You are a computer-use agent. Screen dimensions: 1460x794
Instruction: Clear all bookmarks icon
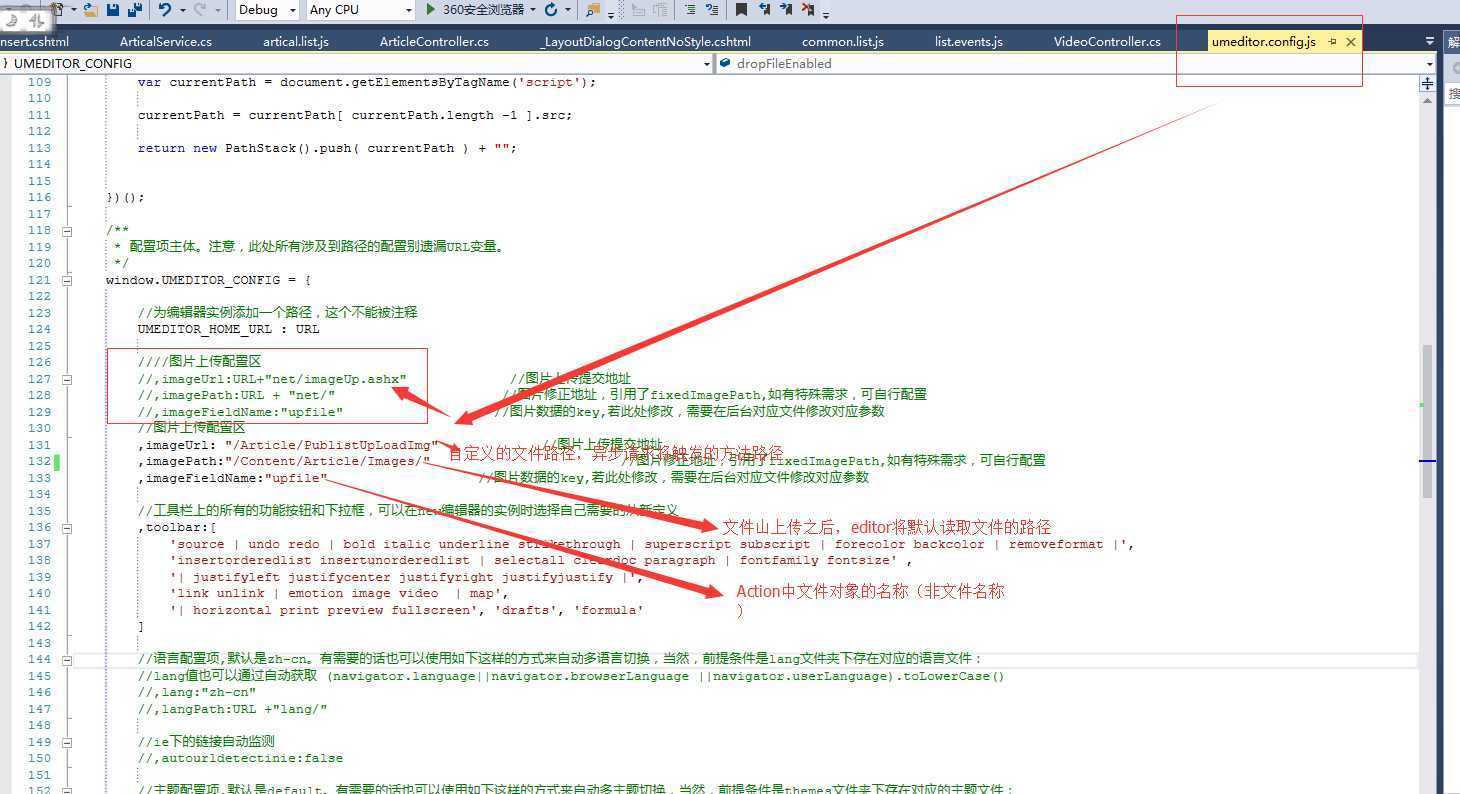(808, 9)
